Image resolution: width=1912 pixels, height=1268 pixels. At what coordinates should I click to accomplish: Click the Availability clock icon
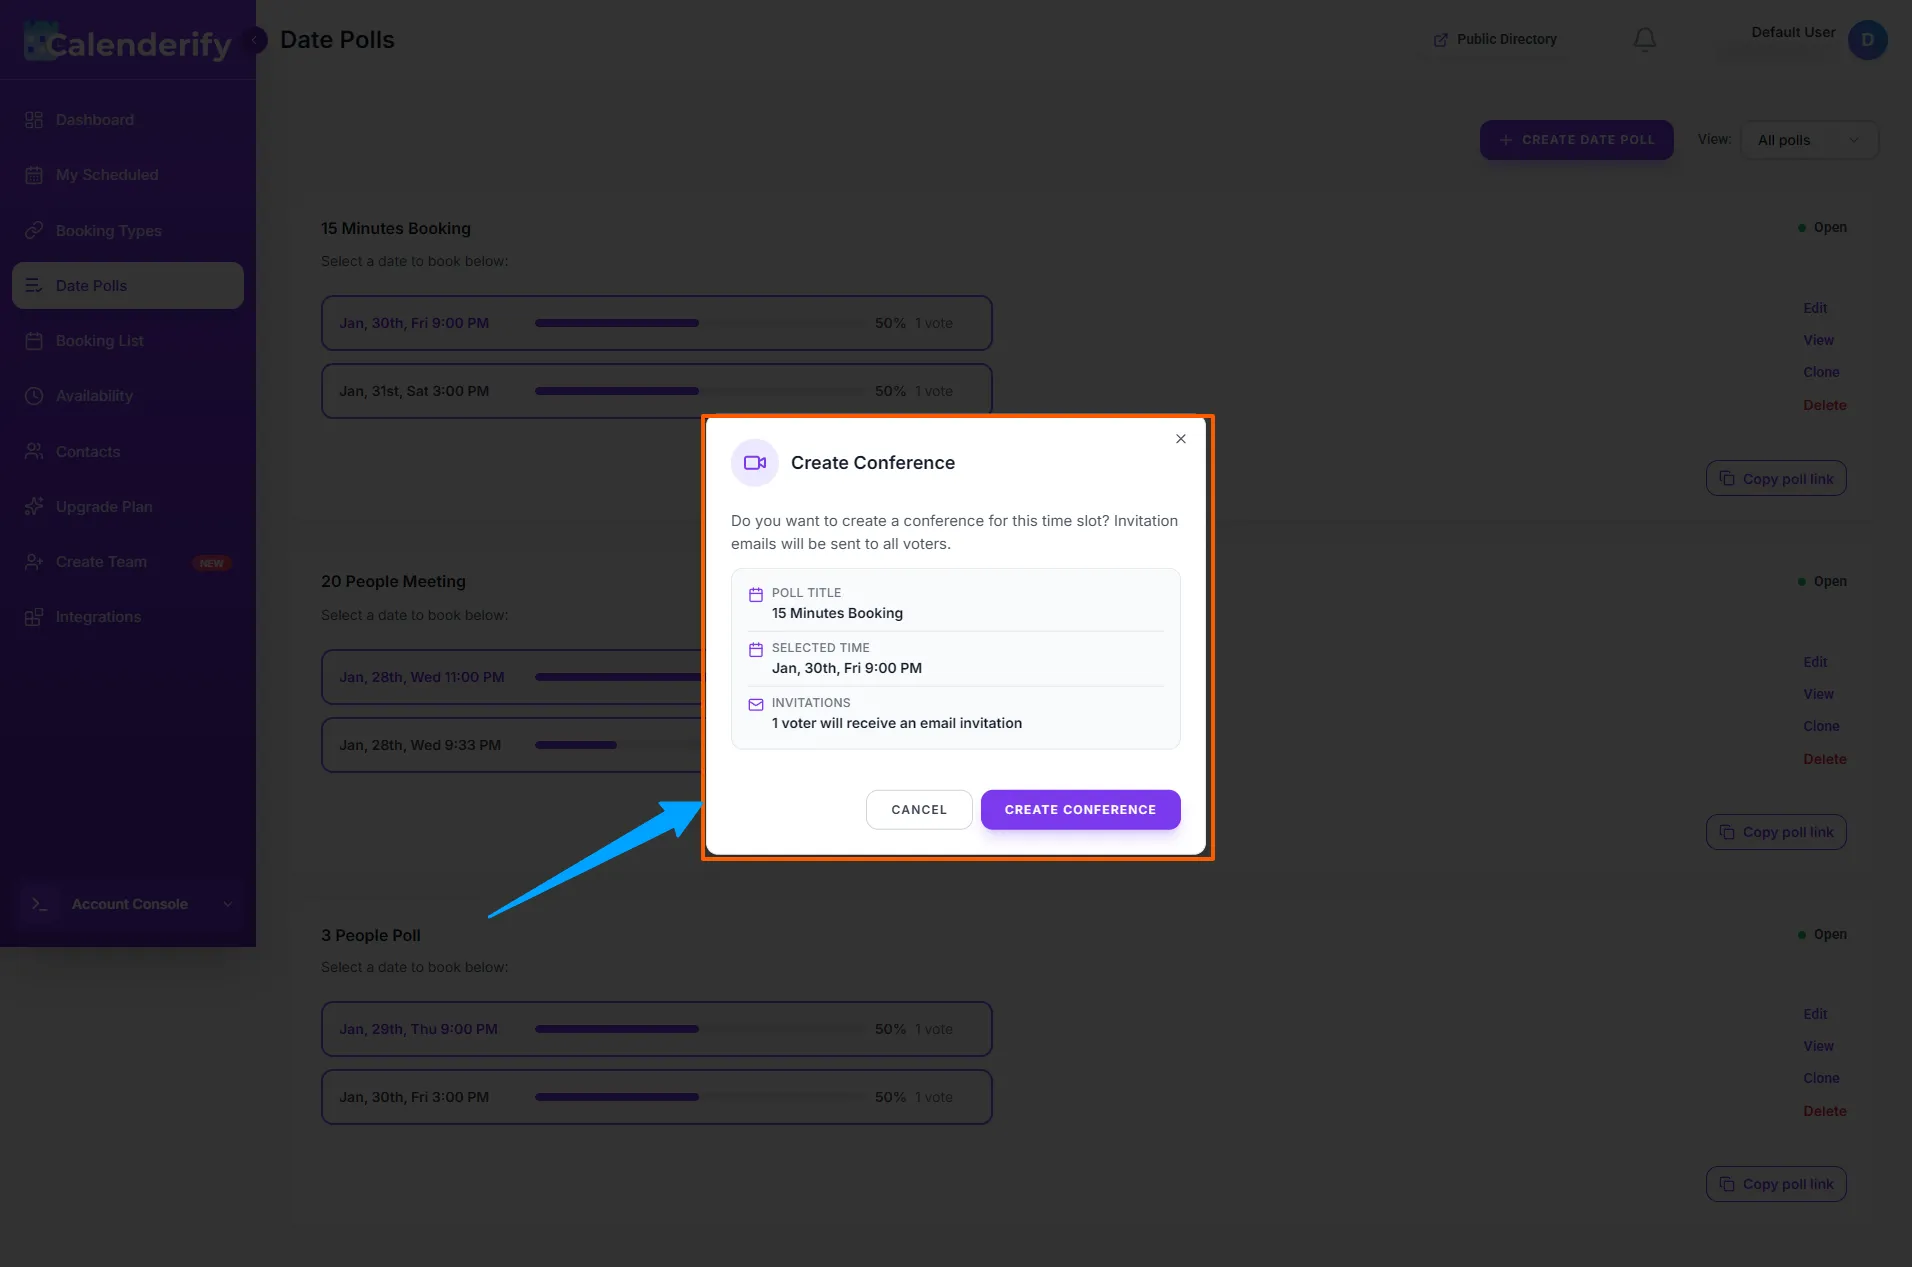point(34,396)
